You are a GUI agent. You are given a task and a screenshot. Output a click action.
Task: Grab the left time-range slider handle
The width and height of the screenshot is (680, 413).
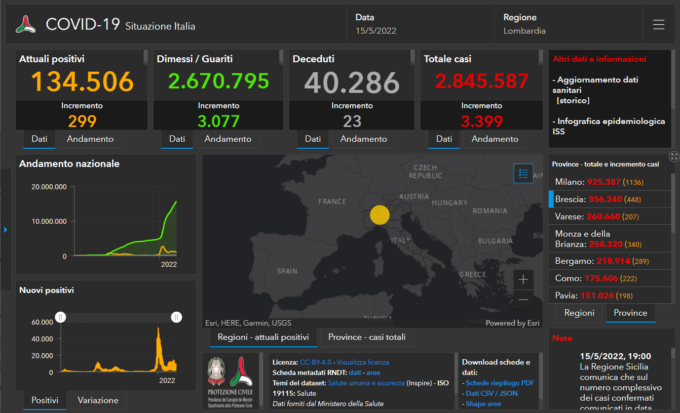coord(60,317)
